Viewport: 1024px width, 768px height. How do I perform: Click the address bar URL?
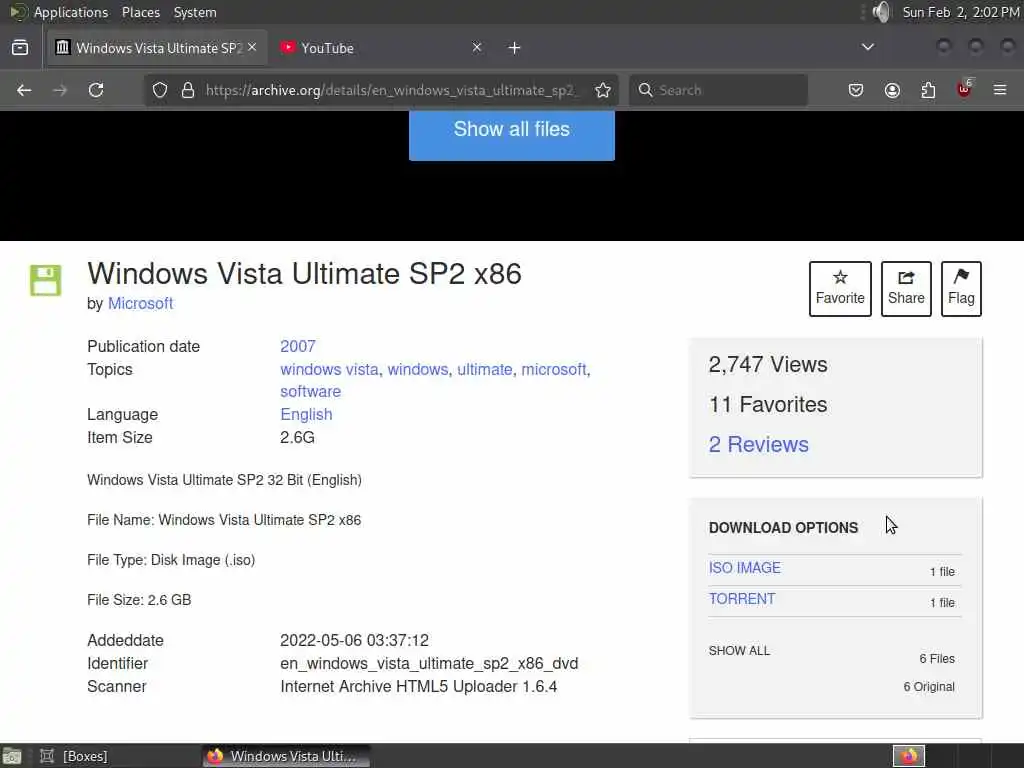(390, 90)
